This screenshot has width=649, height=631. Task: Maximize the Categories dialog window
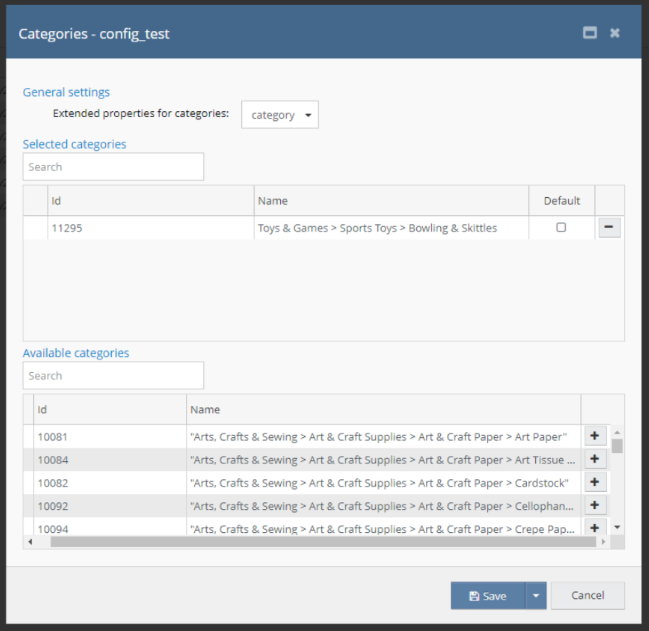[590, 33]
